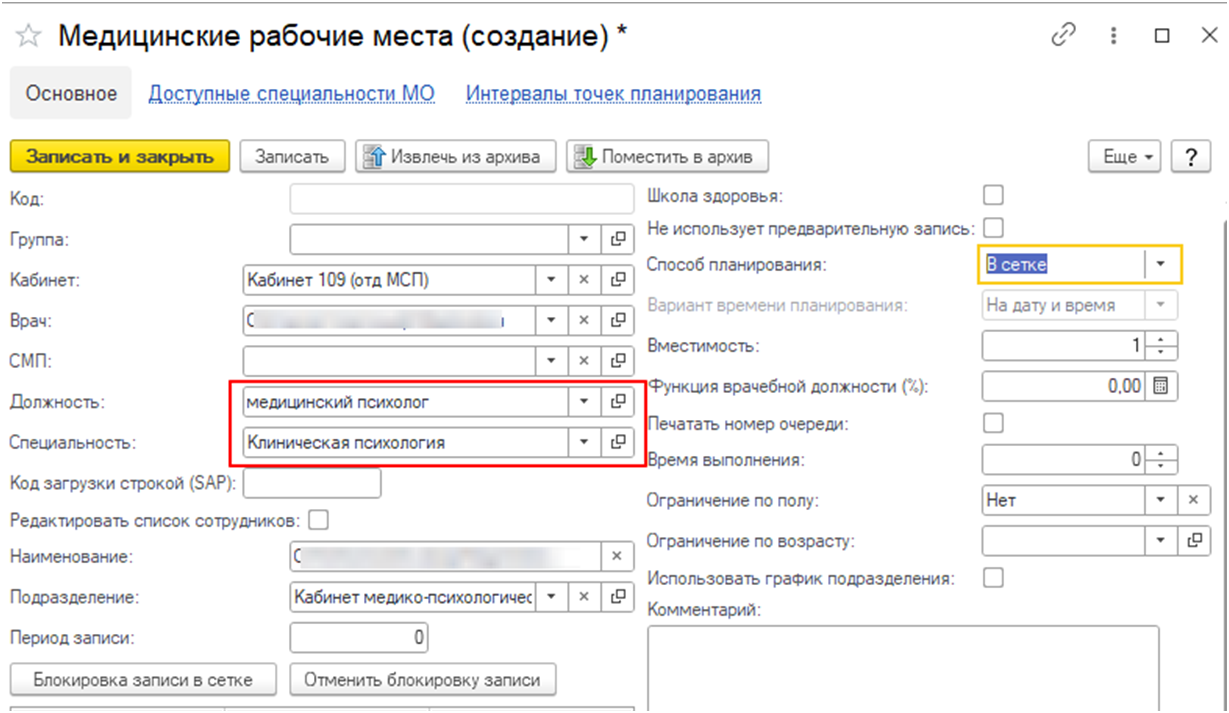Expand the Ограничение по полу dropdown
Screen dimensions: 1229x713
pos(1160,499)
